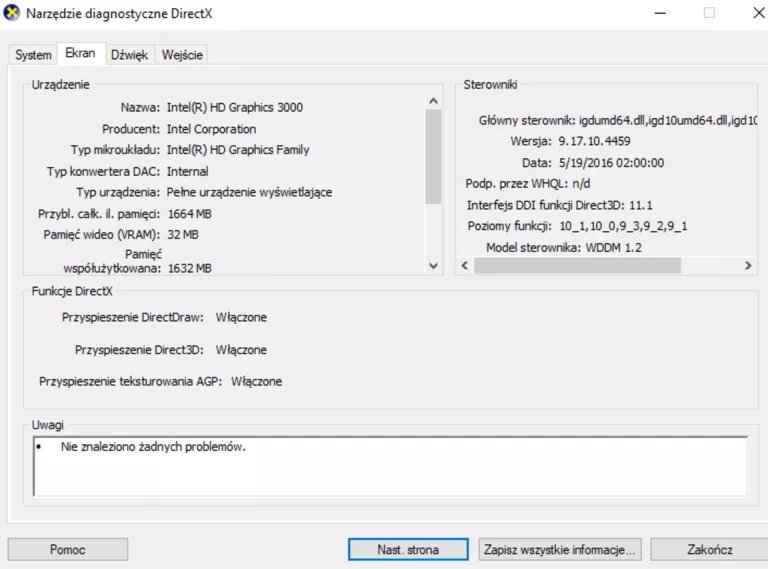This screenshot has width=768, height=569.
Task: Go to next page with Nast. strona
Action: pyautogui.click(x=408, y=549)
